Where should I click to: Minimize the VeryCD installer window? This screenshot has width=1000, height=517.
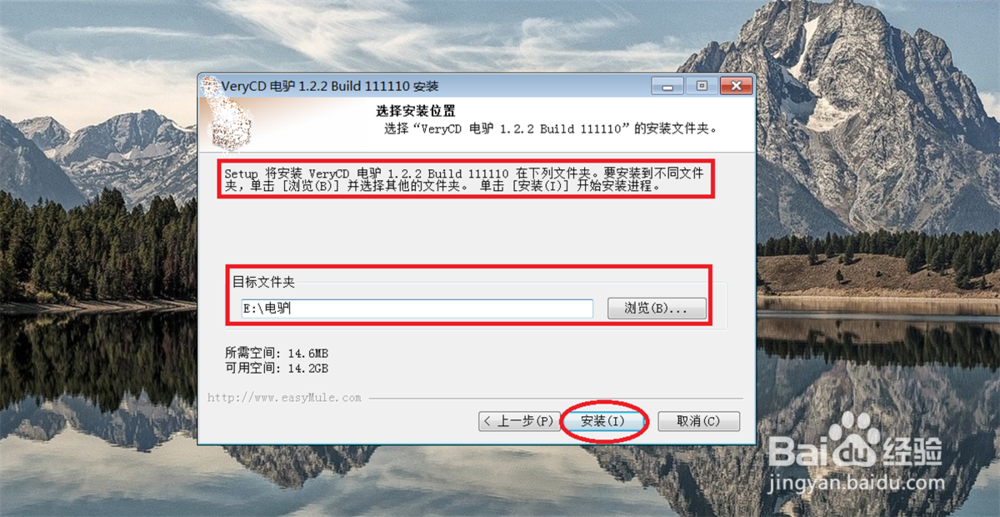(x=668, y=85)
